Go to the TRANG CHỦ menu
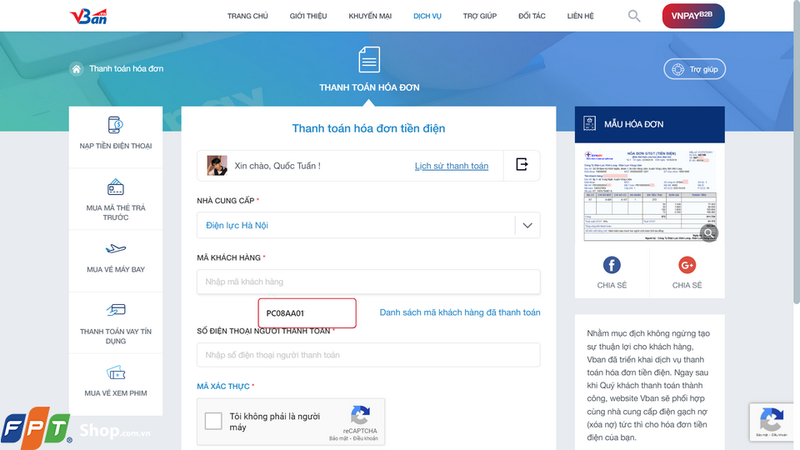800x450 pixels. [x=247, y=16]
